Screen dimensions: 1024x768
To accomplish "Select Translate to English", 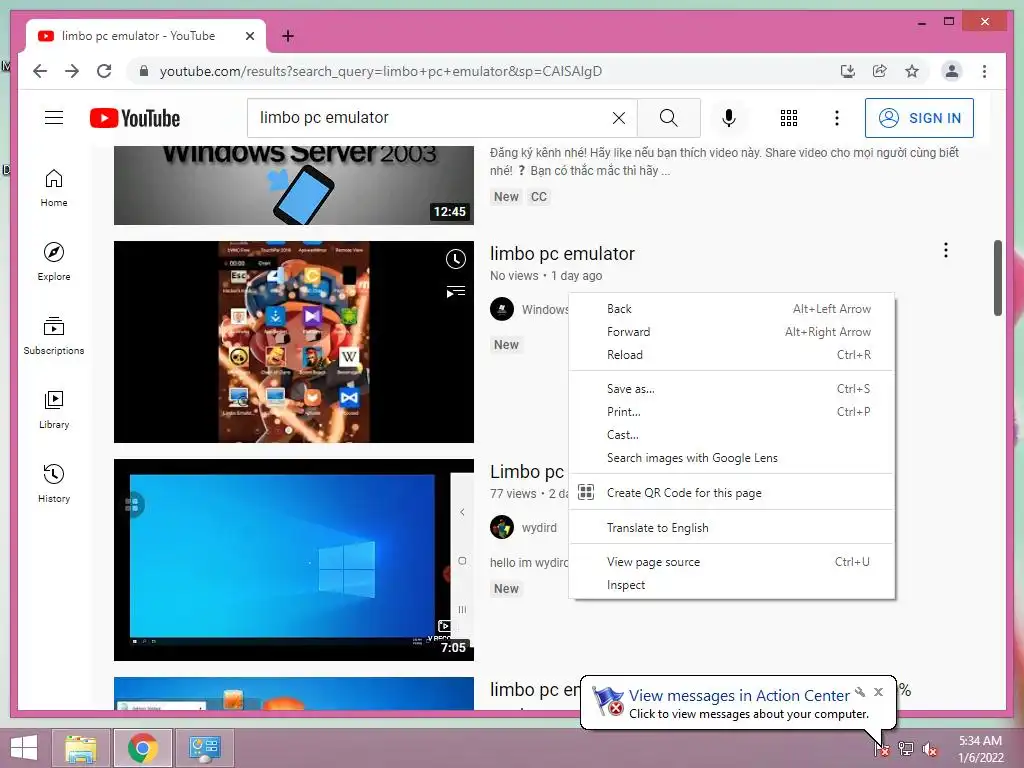I will pyautogui.click(x=731, y=528).
